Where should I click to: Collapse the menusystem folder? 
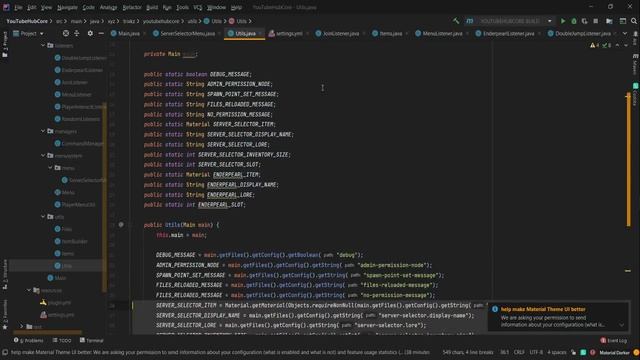43,156
